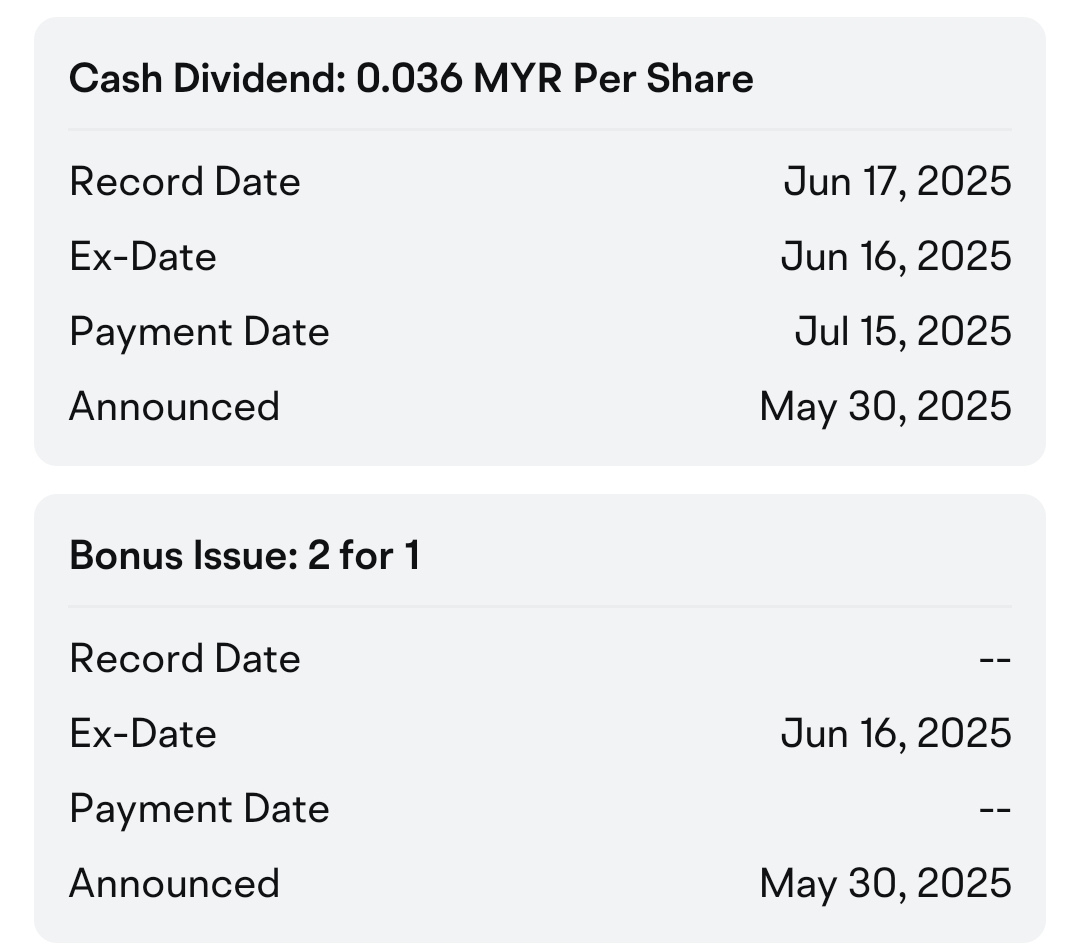Click the Jun 17, 2025 record date value
The width and height of the screenshot is (1080, 952).
click(x=897, y=182)
